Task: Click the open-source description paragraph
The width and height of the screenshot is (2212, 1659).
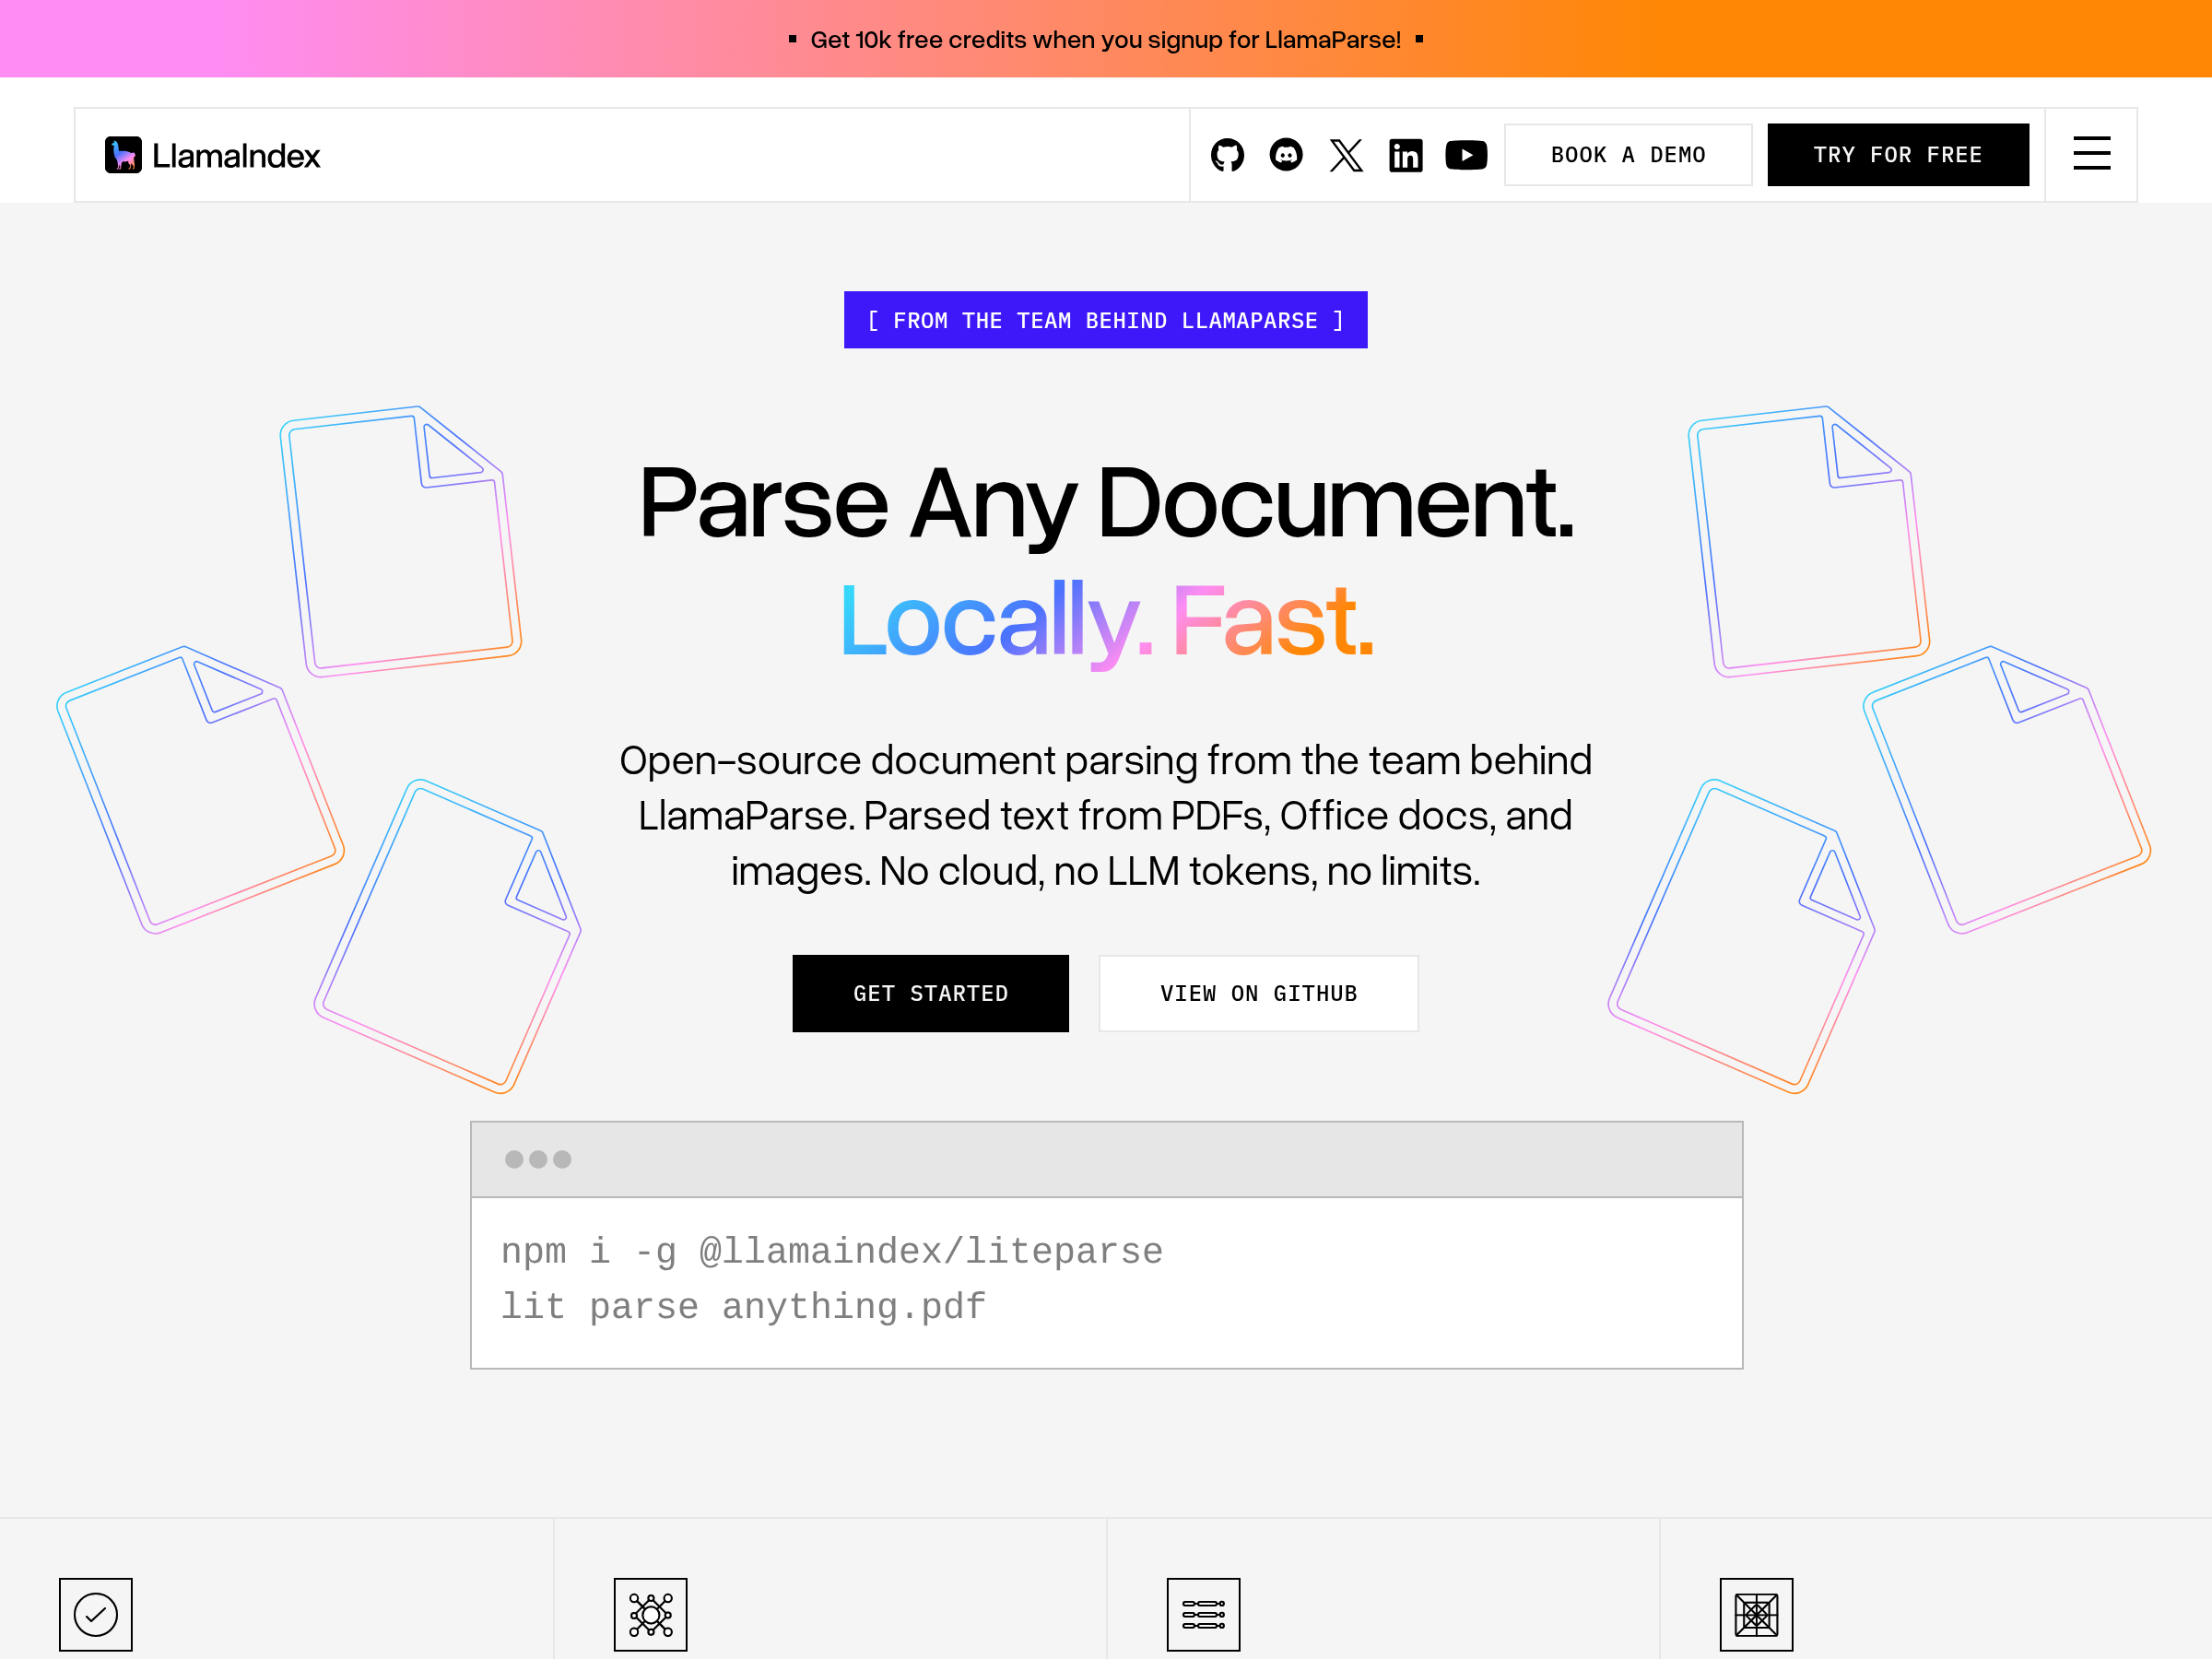Action: click(1106, 816)
